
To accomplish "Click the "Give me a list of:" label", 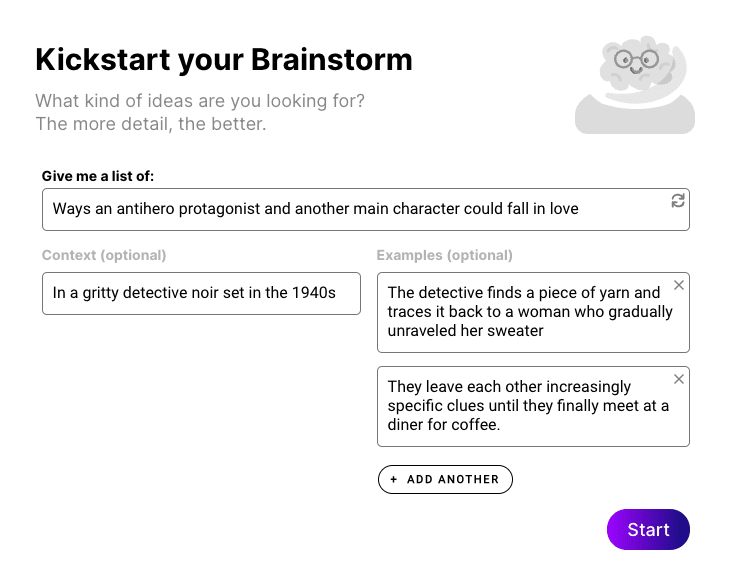I will [98, 176].
